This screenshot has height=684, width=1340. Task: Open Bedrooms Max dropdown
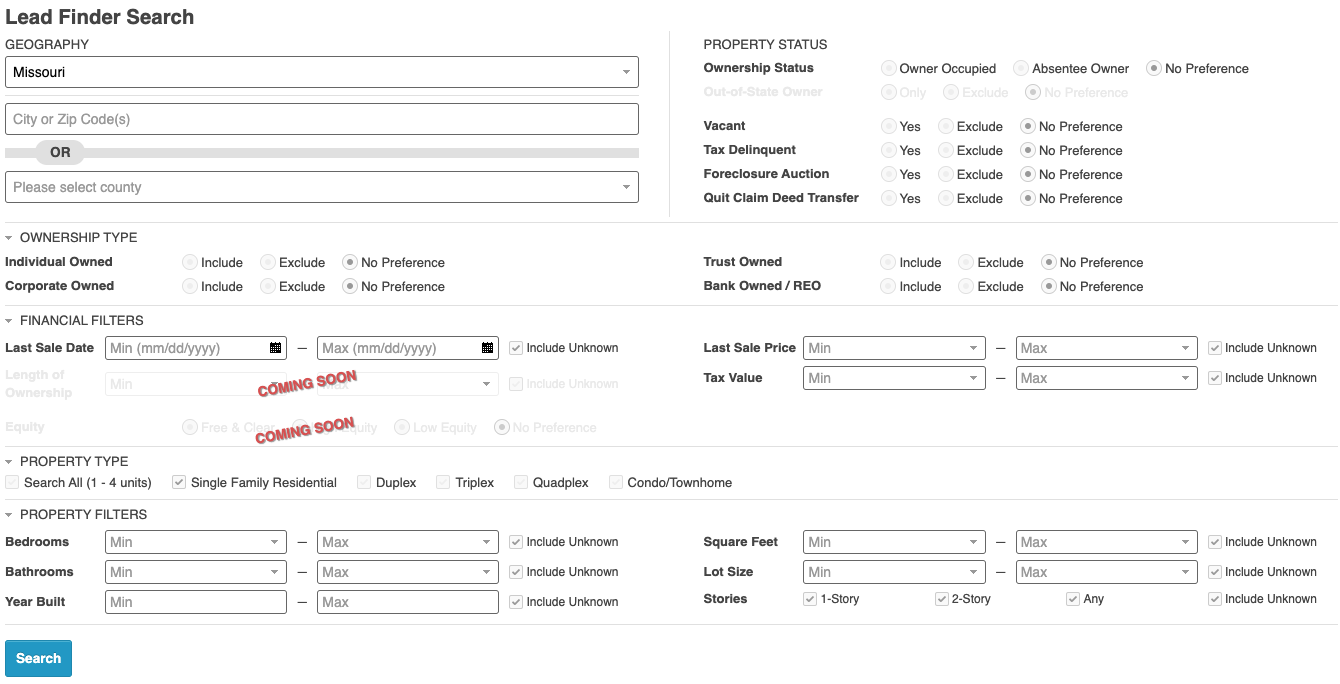coord(408,542)
